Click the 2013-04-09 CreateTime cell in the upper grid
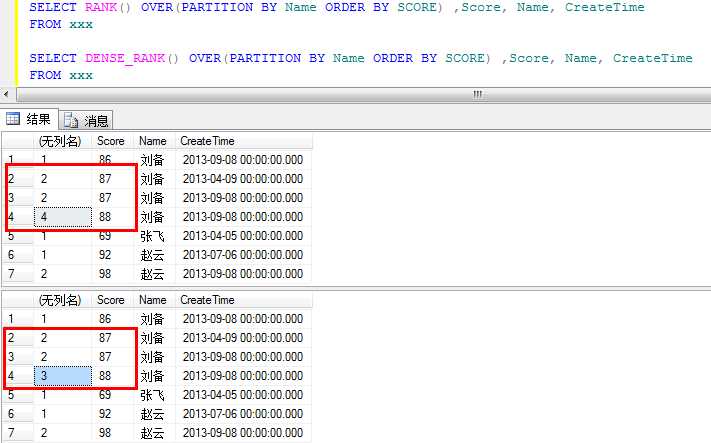Screen dimensions: 711x443 [244, 179]
